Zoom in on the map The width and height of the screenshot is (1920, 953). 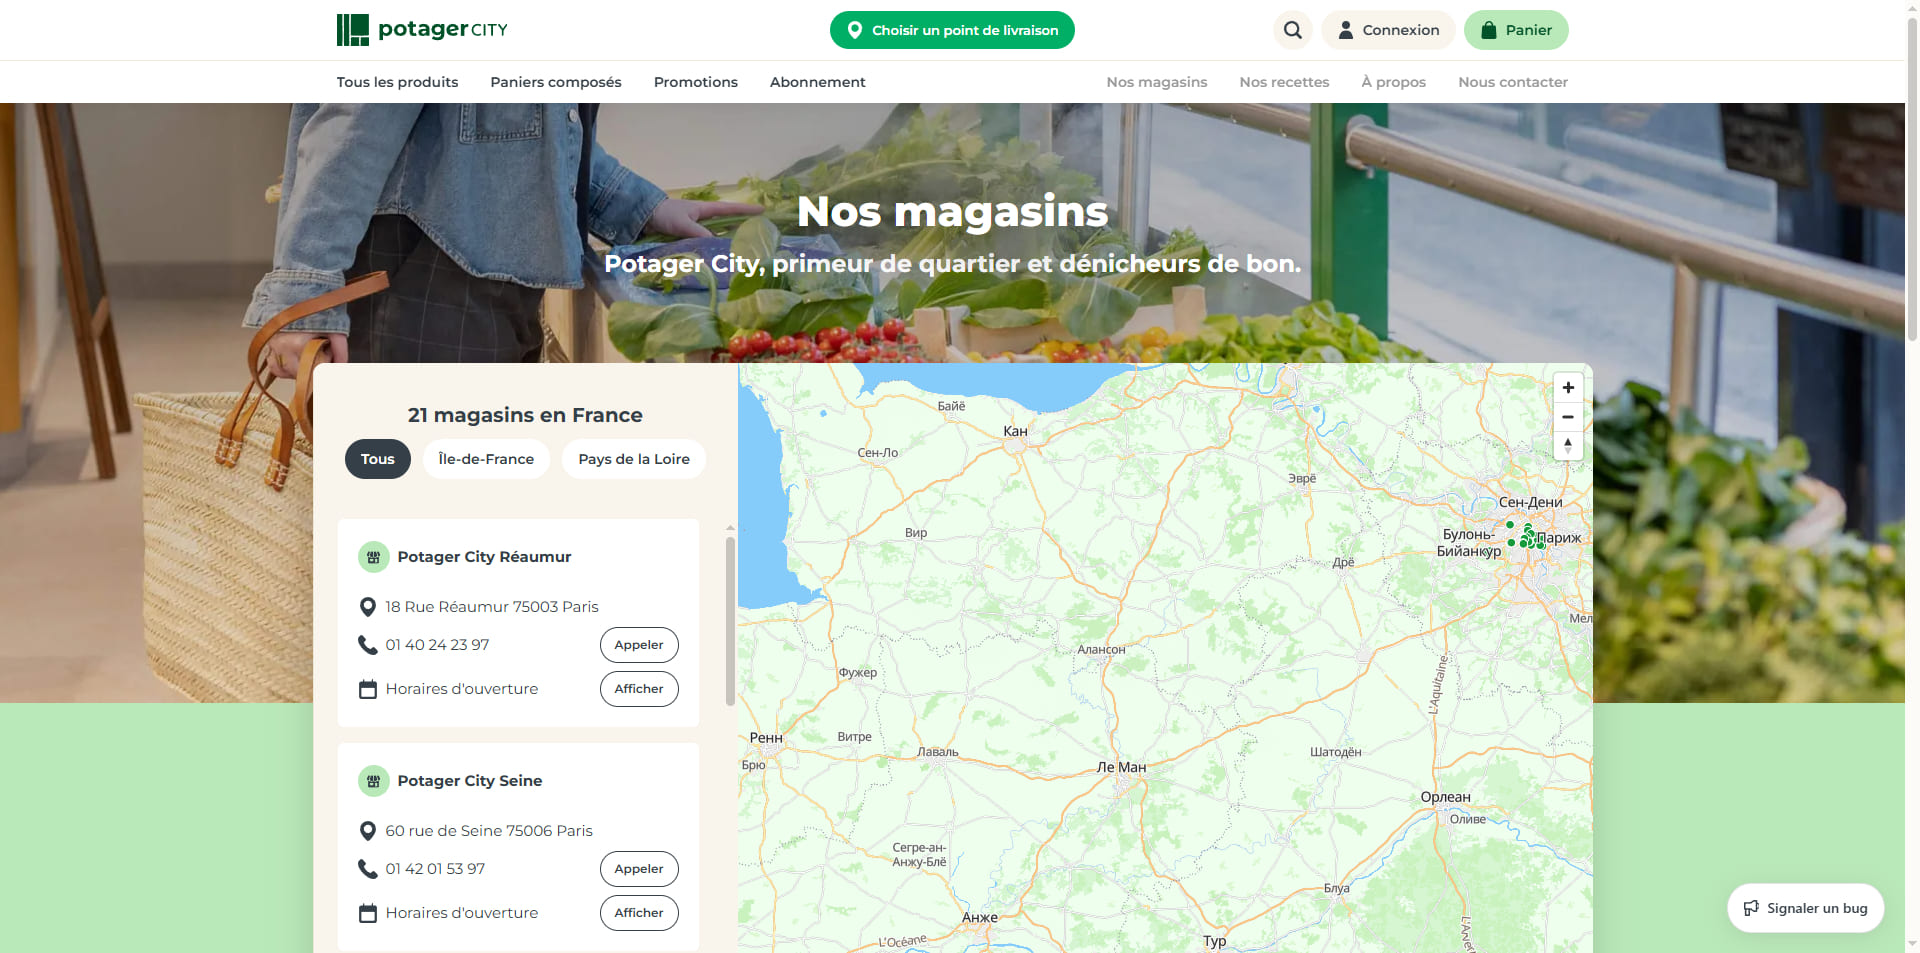[x=1568, y=388]
